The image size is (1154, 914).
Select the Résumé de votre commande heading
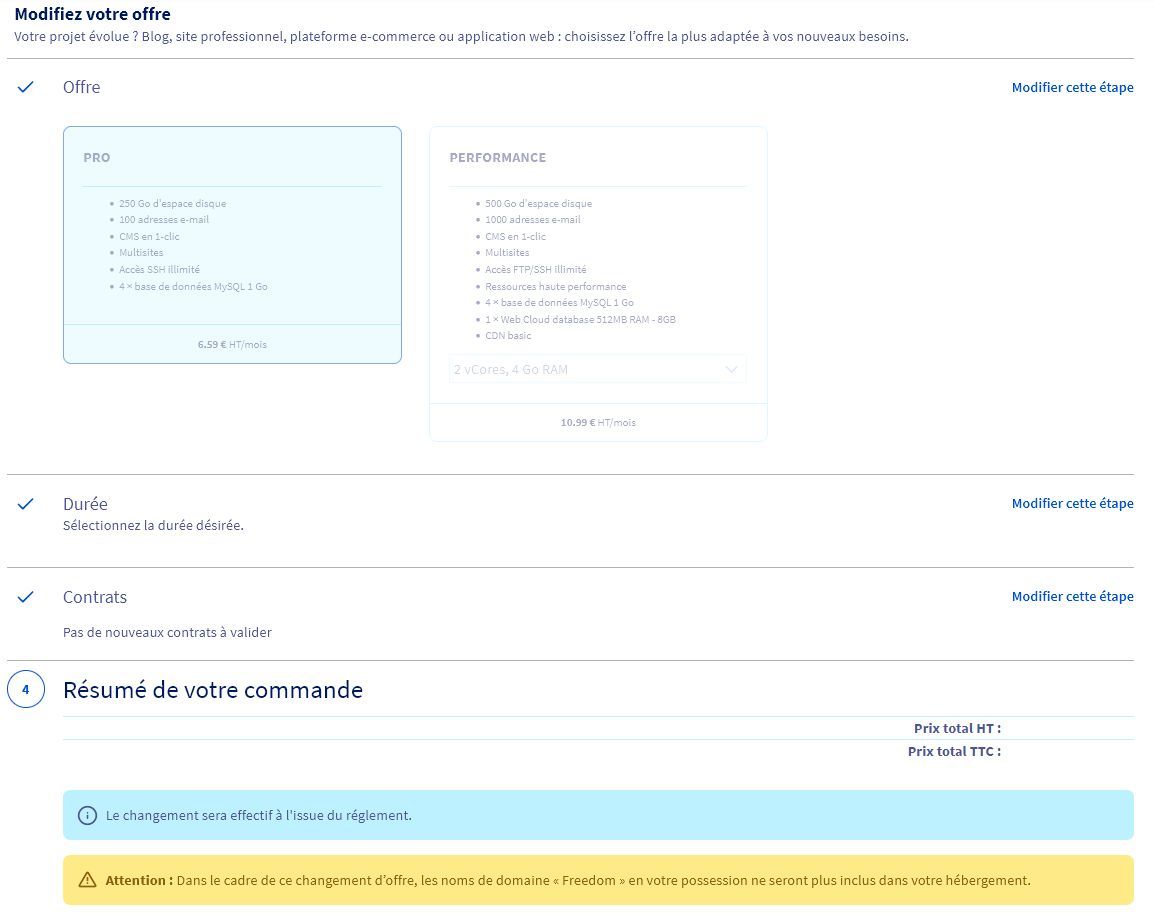[213, 690]
